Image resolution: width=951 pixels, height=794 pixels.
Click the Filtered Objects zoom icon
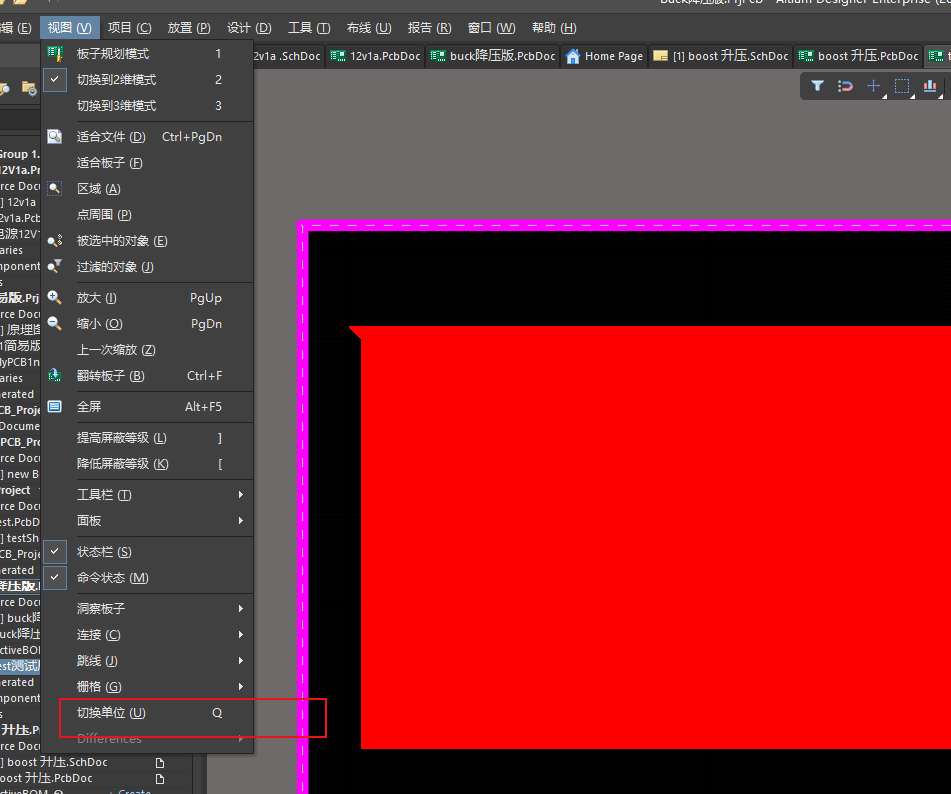pos(55,266)
